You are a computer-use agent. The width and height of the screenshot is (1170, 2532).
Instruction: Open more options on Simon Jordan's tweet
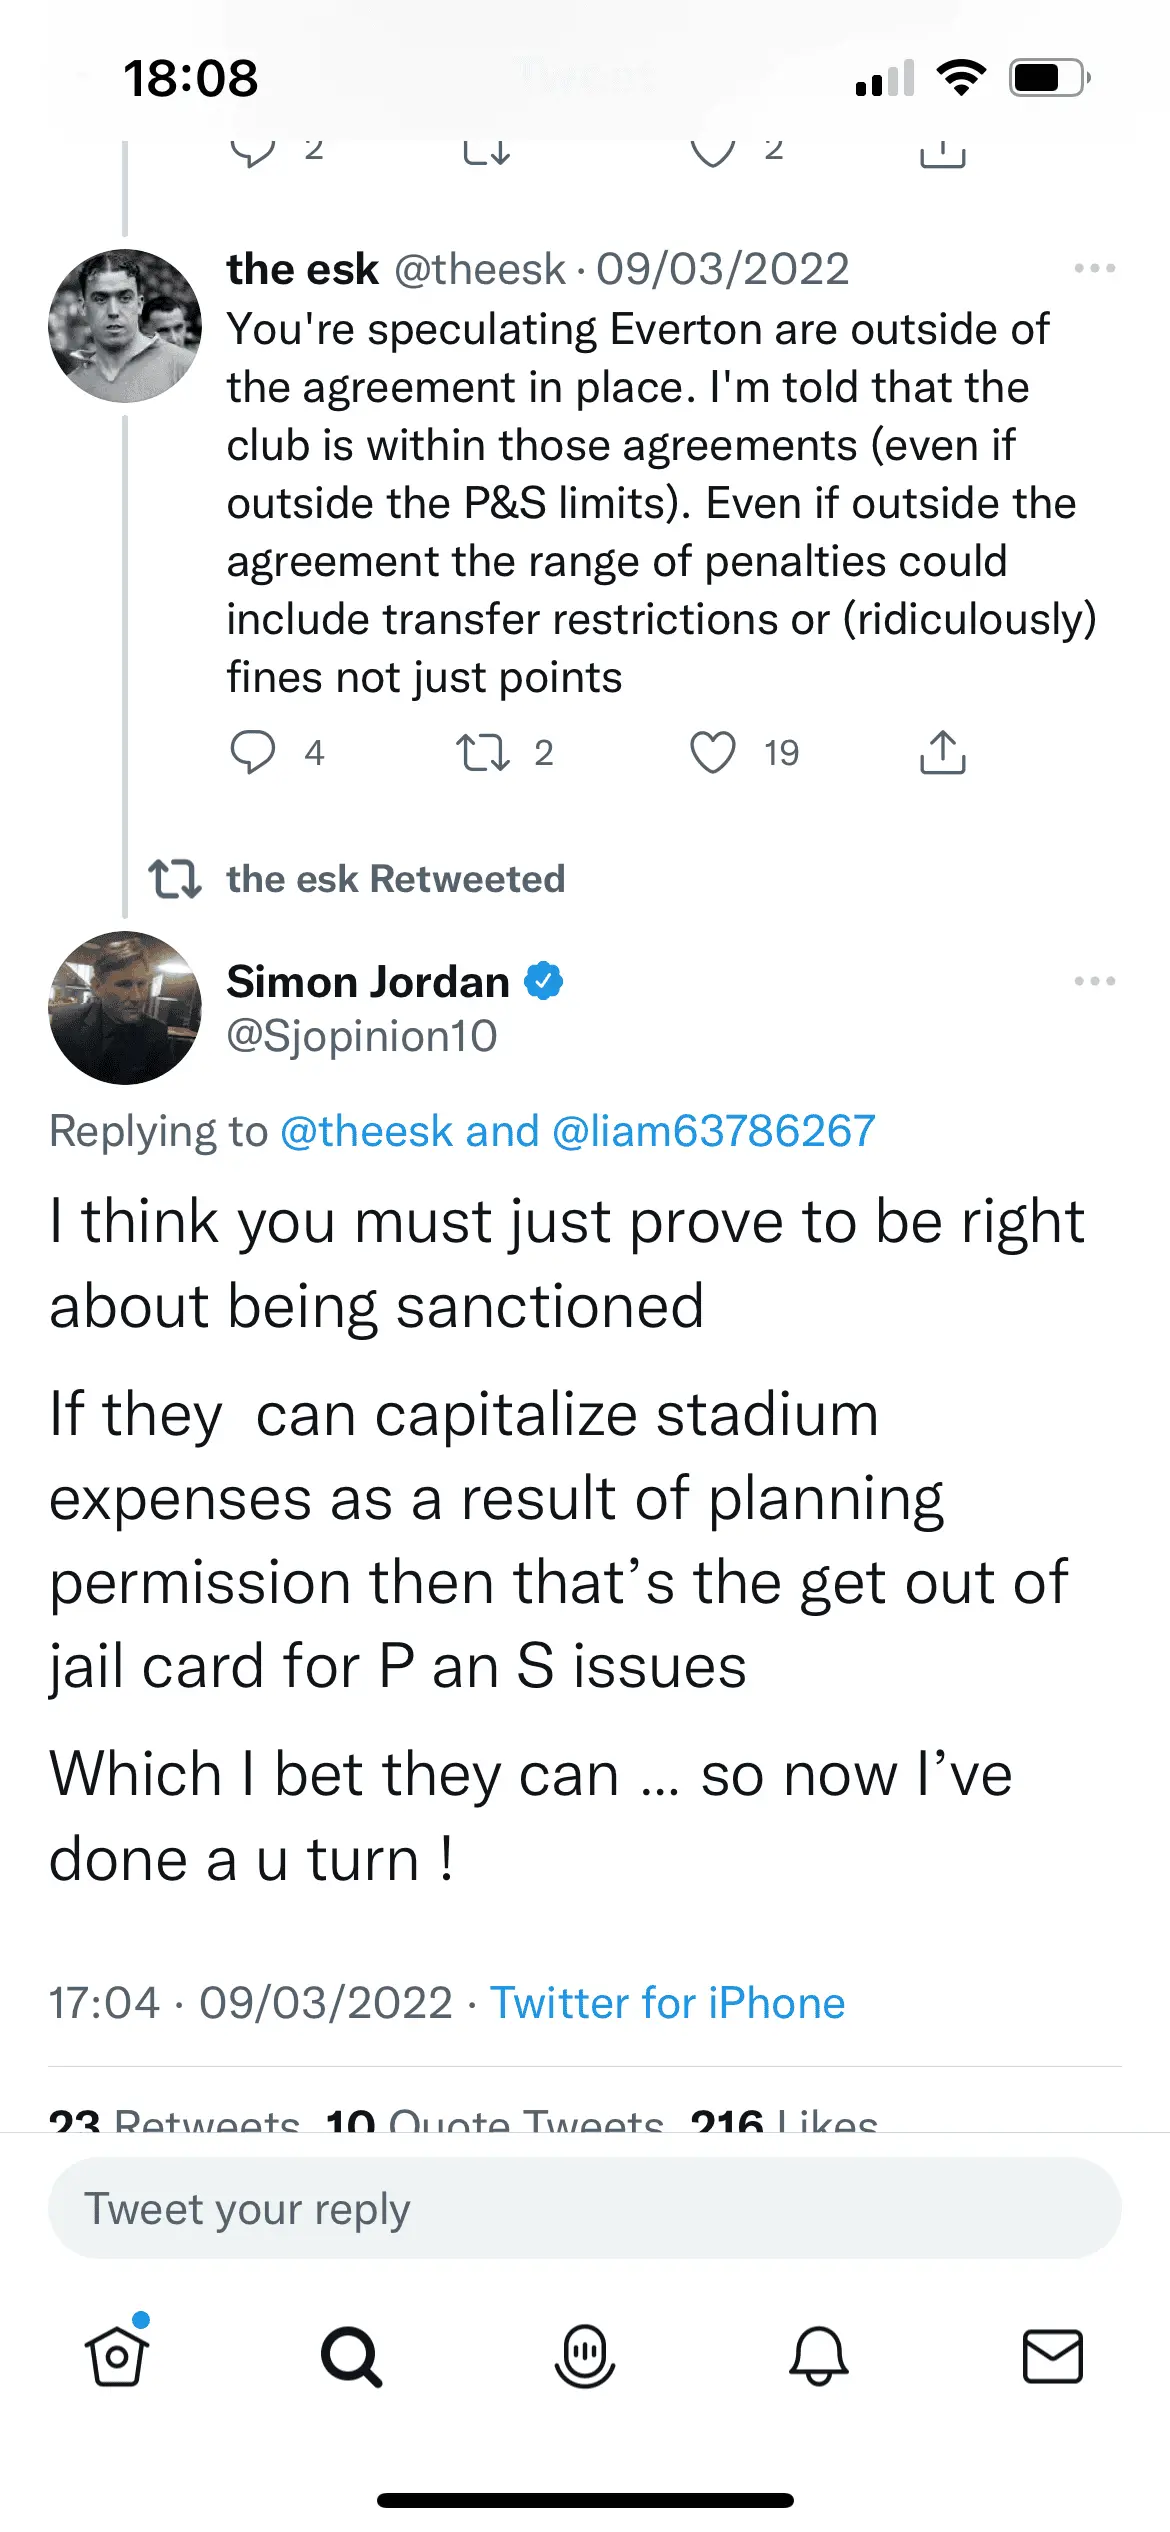pos(1094,981)
